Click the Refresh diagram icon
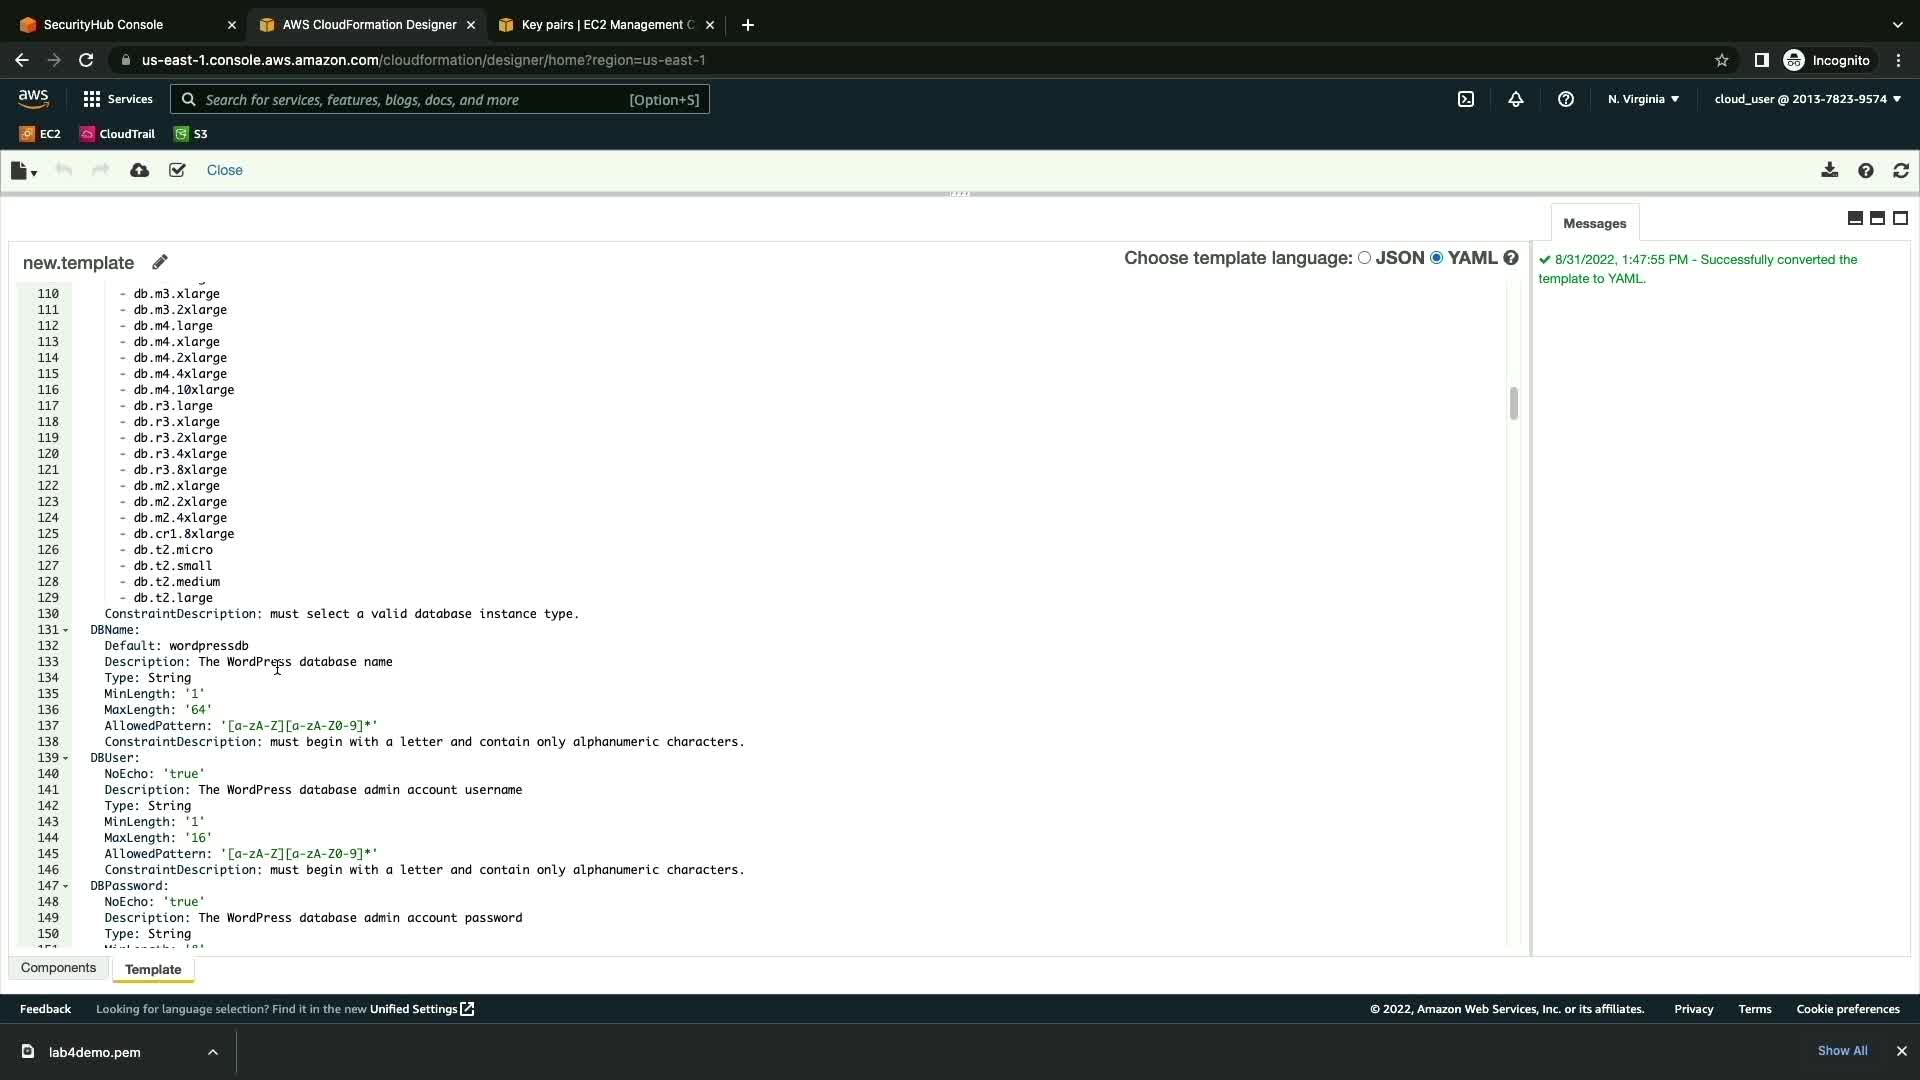The height and width of the screenshot is (1080, 1920). pos(1901,171)
